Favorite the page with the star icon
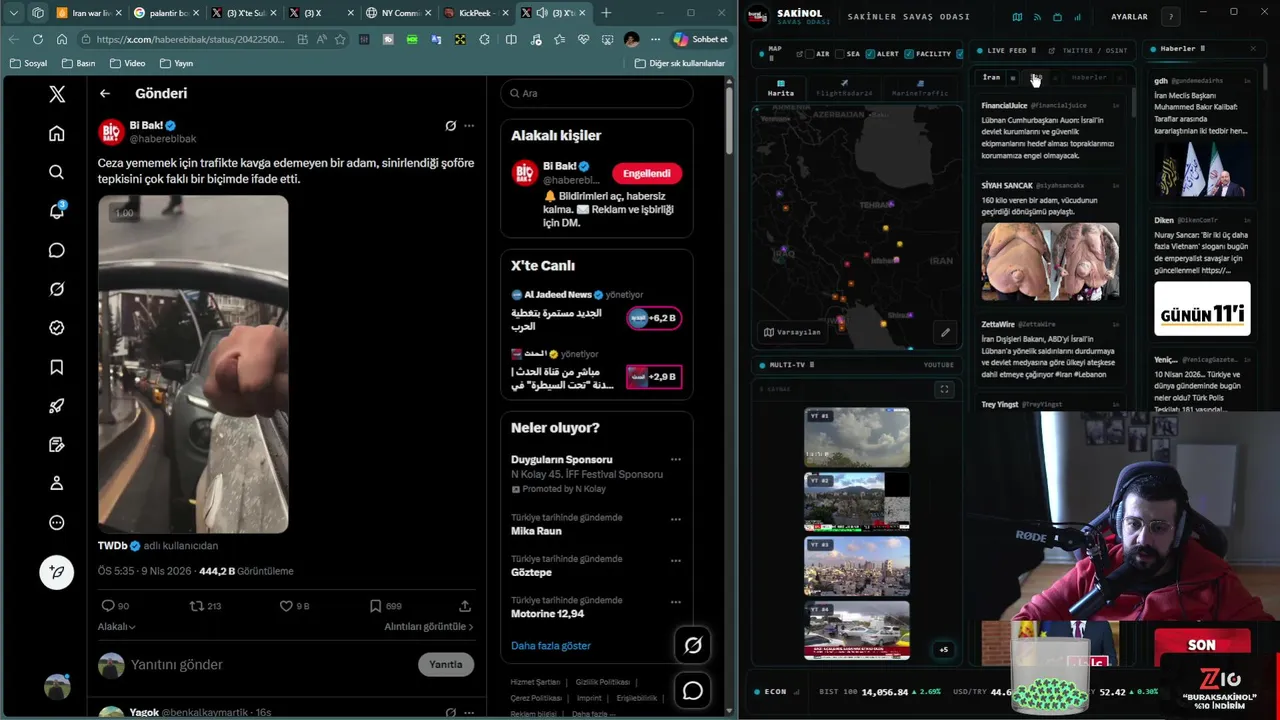The height and width of the screenshot is (720, 1280). 340,39
